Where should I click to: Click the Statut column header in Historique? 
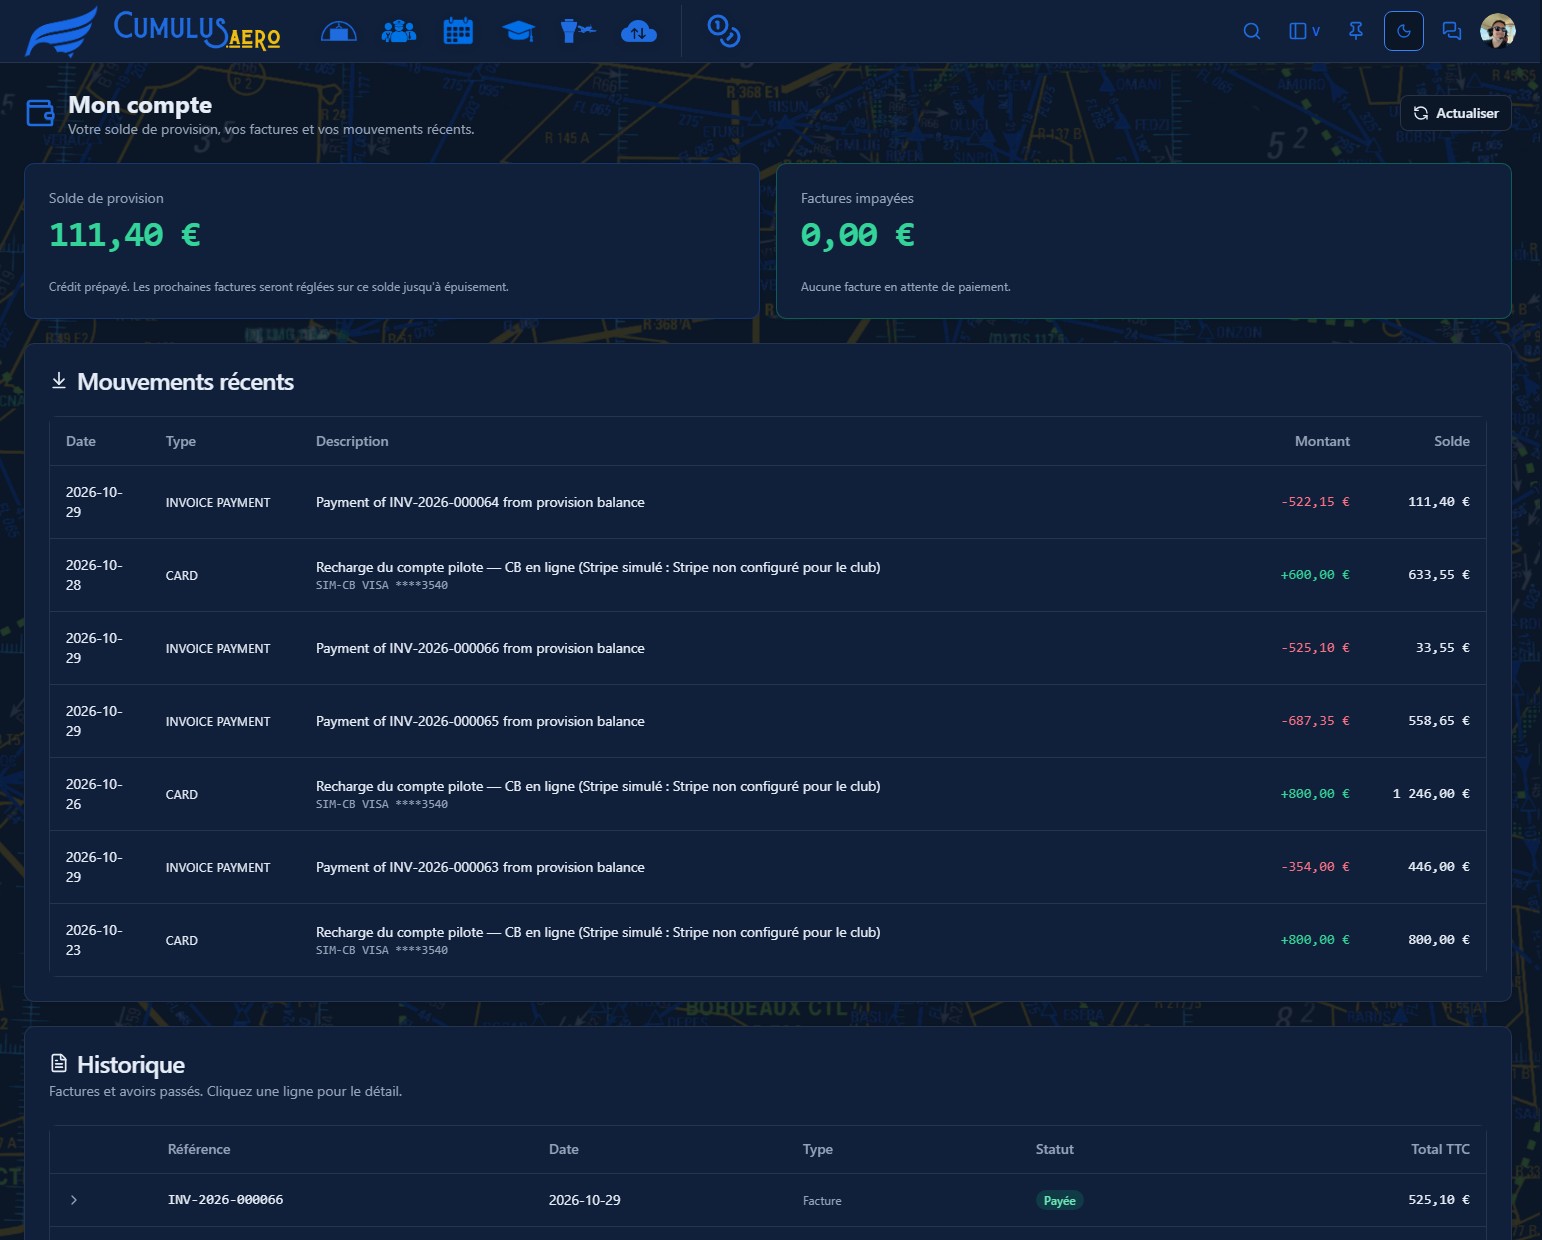1054,1149
